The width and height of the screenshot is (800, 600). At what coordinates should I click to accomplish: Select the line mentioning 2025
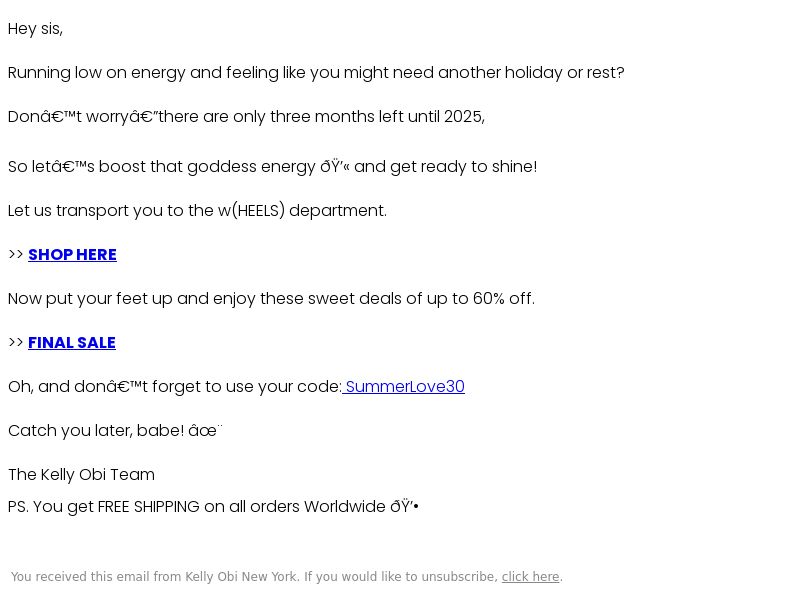click(246, 117)
